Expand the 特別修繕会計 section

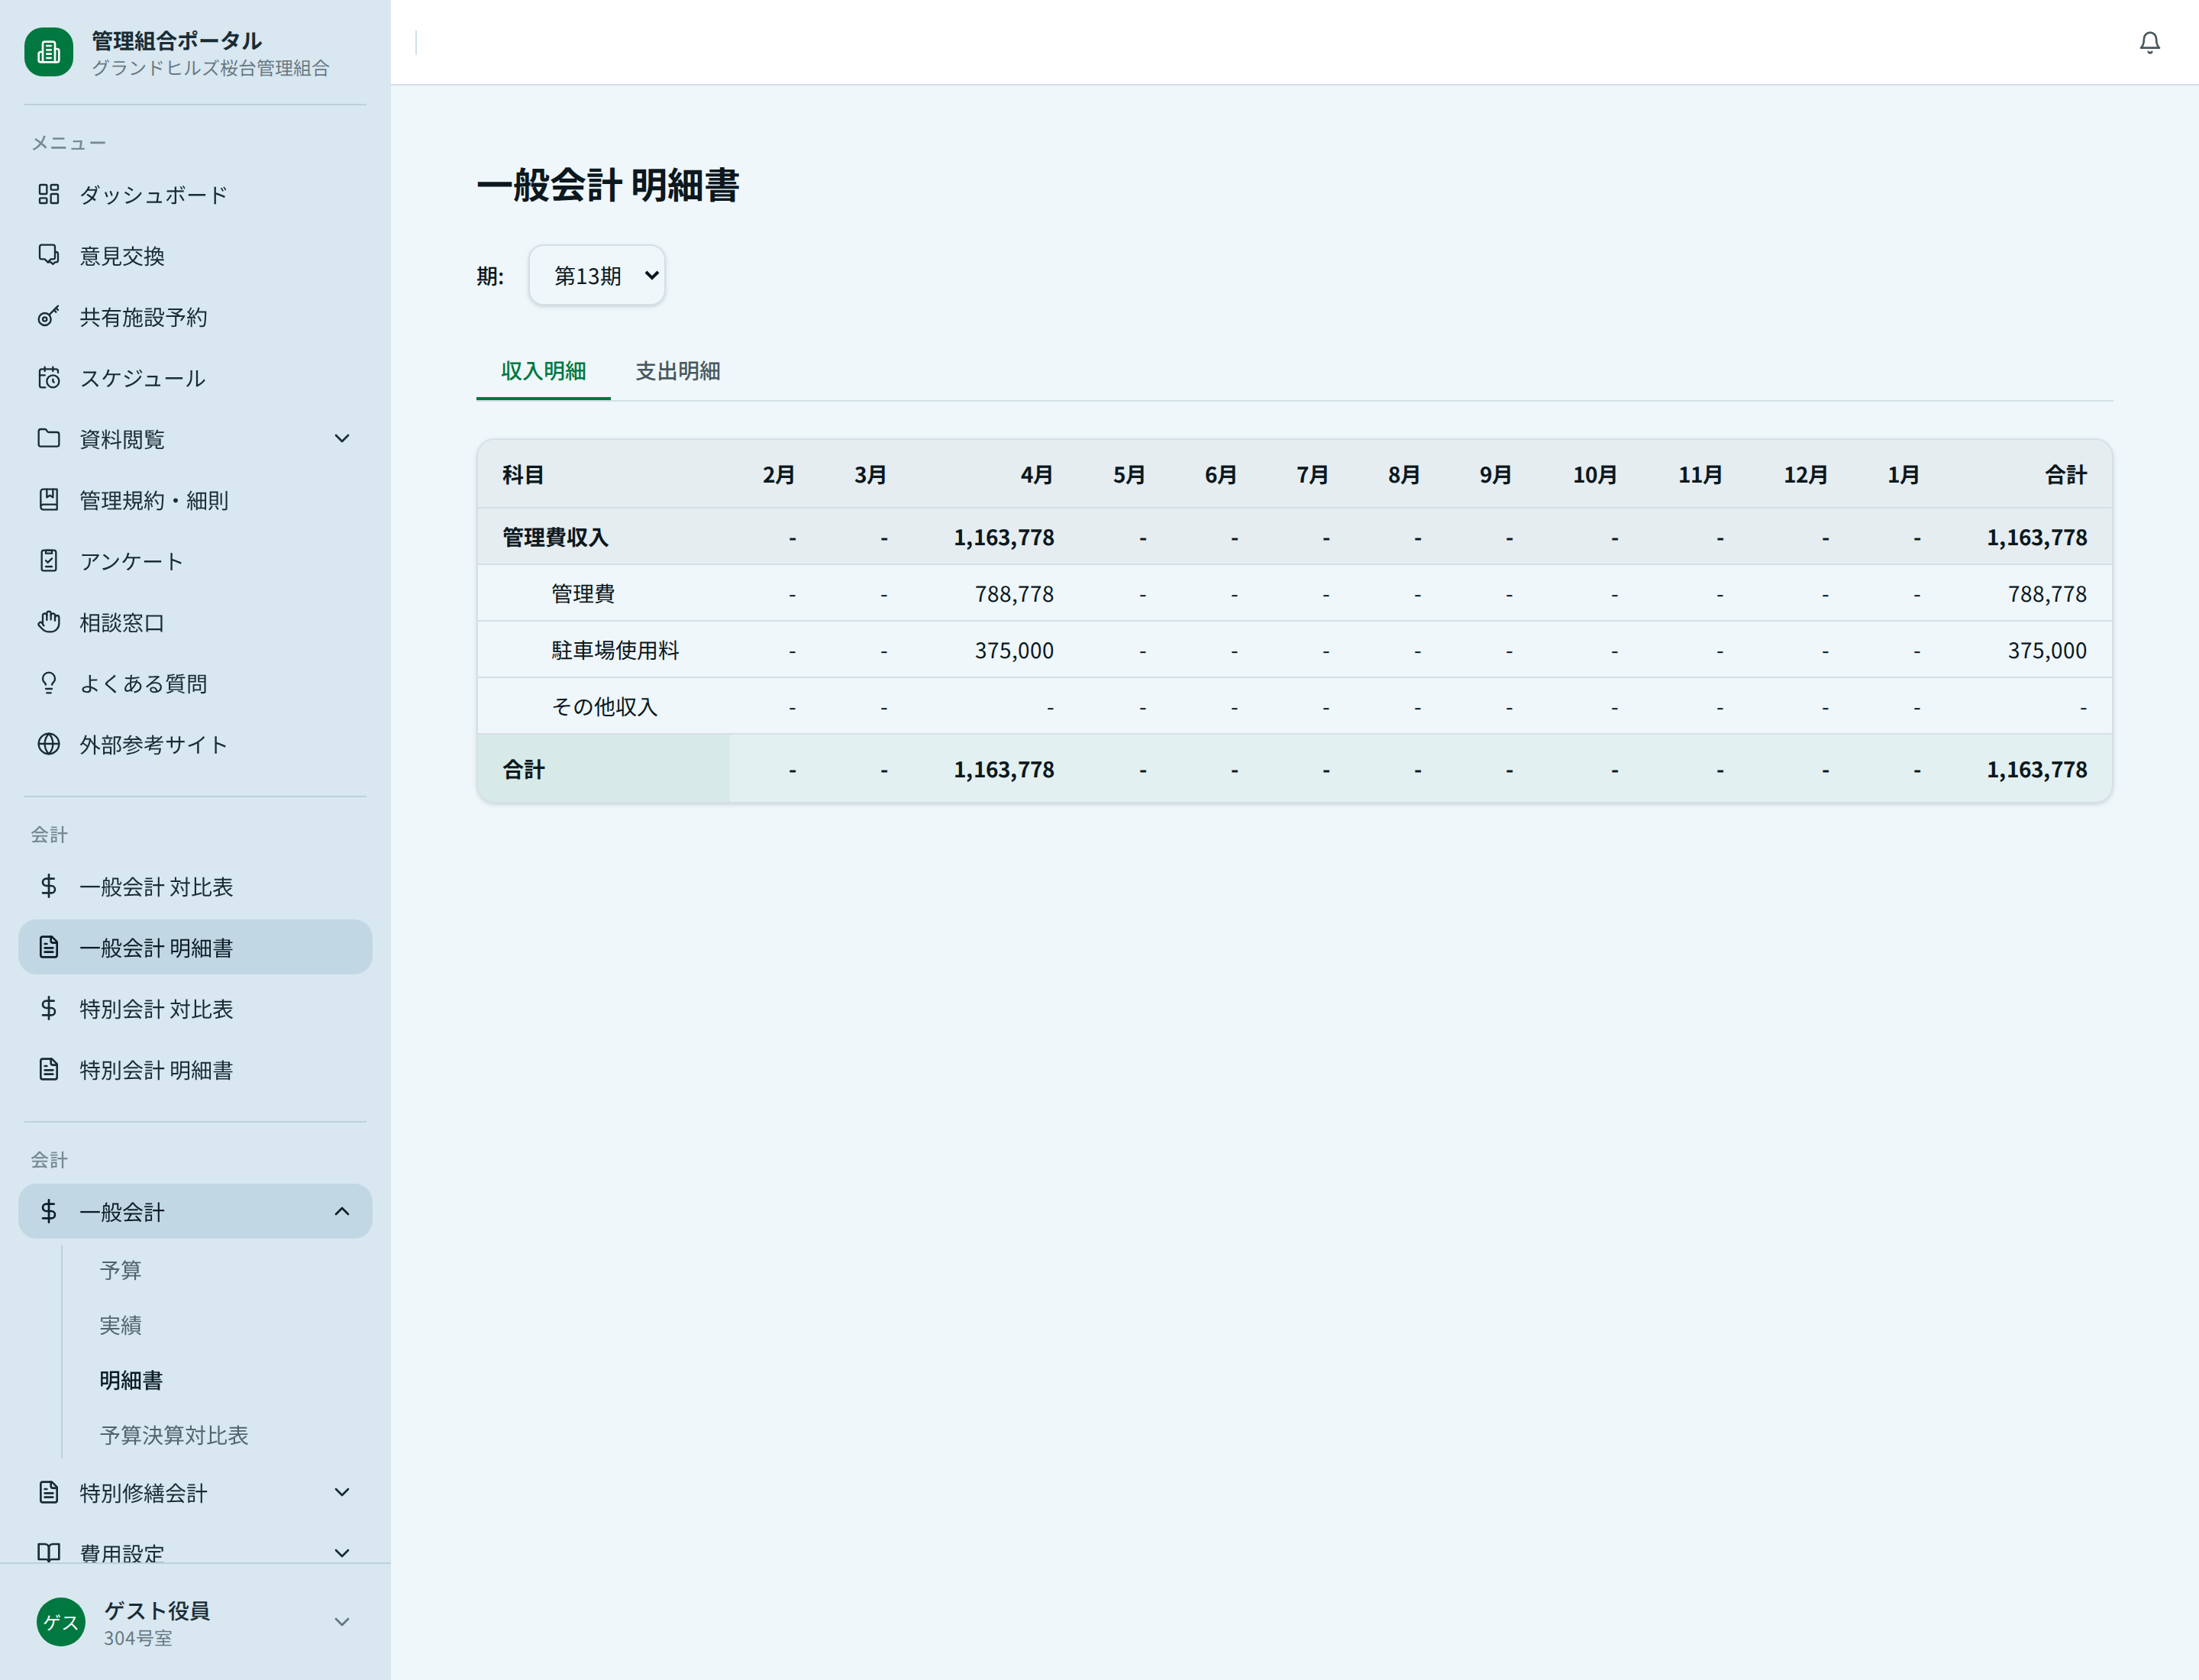pos(342,1492)
